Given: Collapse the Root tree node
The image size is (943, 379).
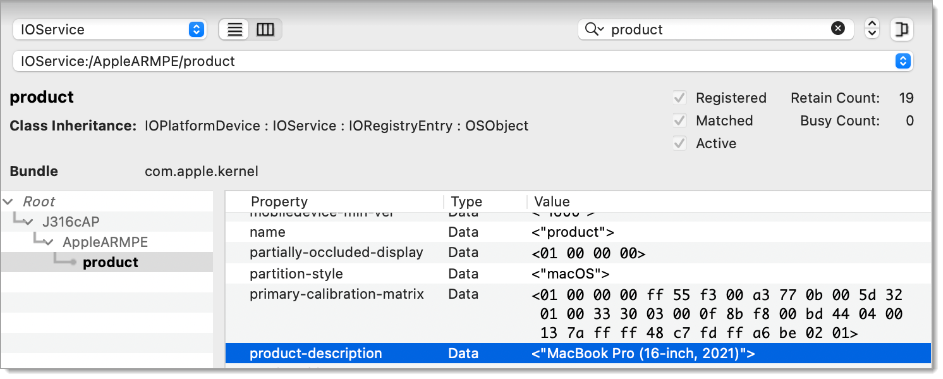Looking at the screenshot, I should pos(8,202).
